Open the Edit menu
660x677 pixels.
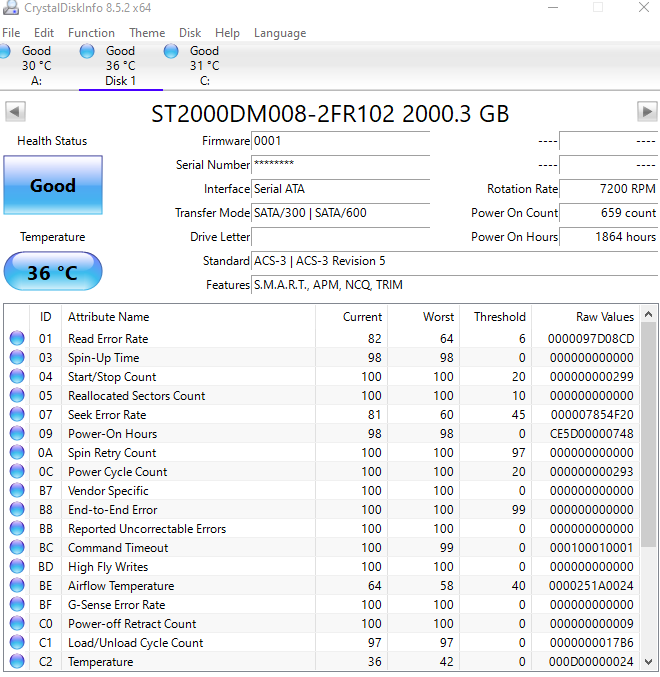pos(44,33)
